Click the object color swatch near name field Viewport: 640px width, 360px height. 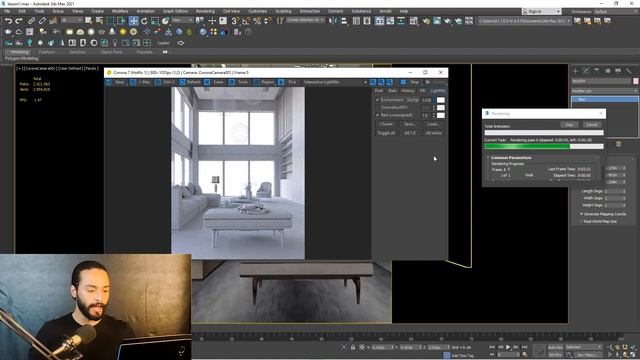click(x=636, y=81)
